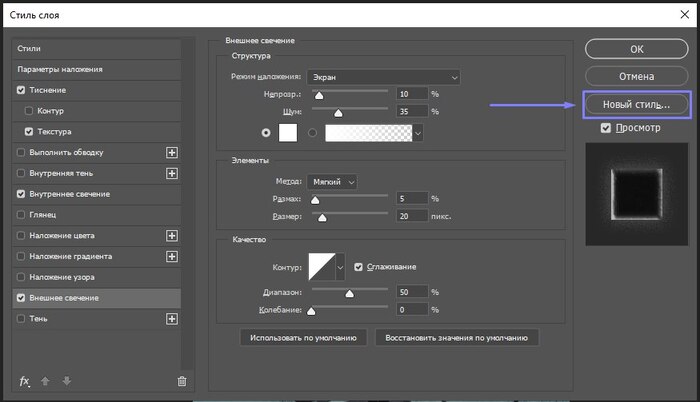This screenshot has height=402, width=700.
Task: Click the trash icon to delete effect
Action: coord(181,381)
